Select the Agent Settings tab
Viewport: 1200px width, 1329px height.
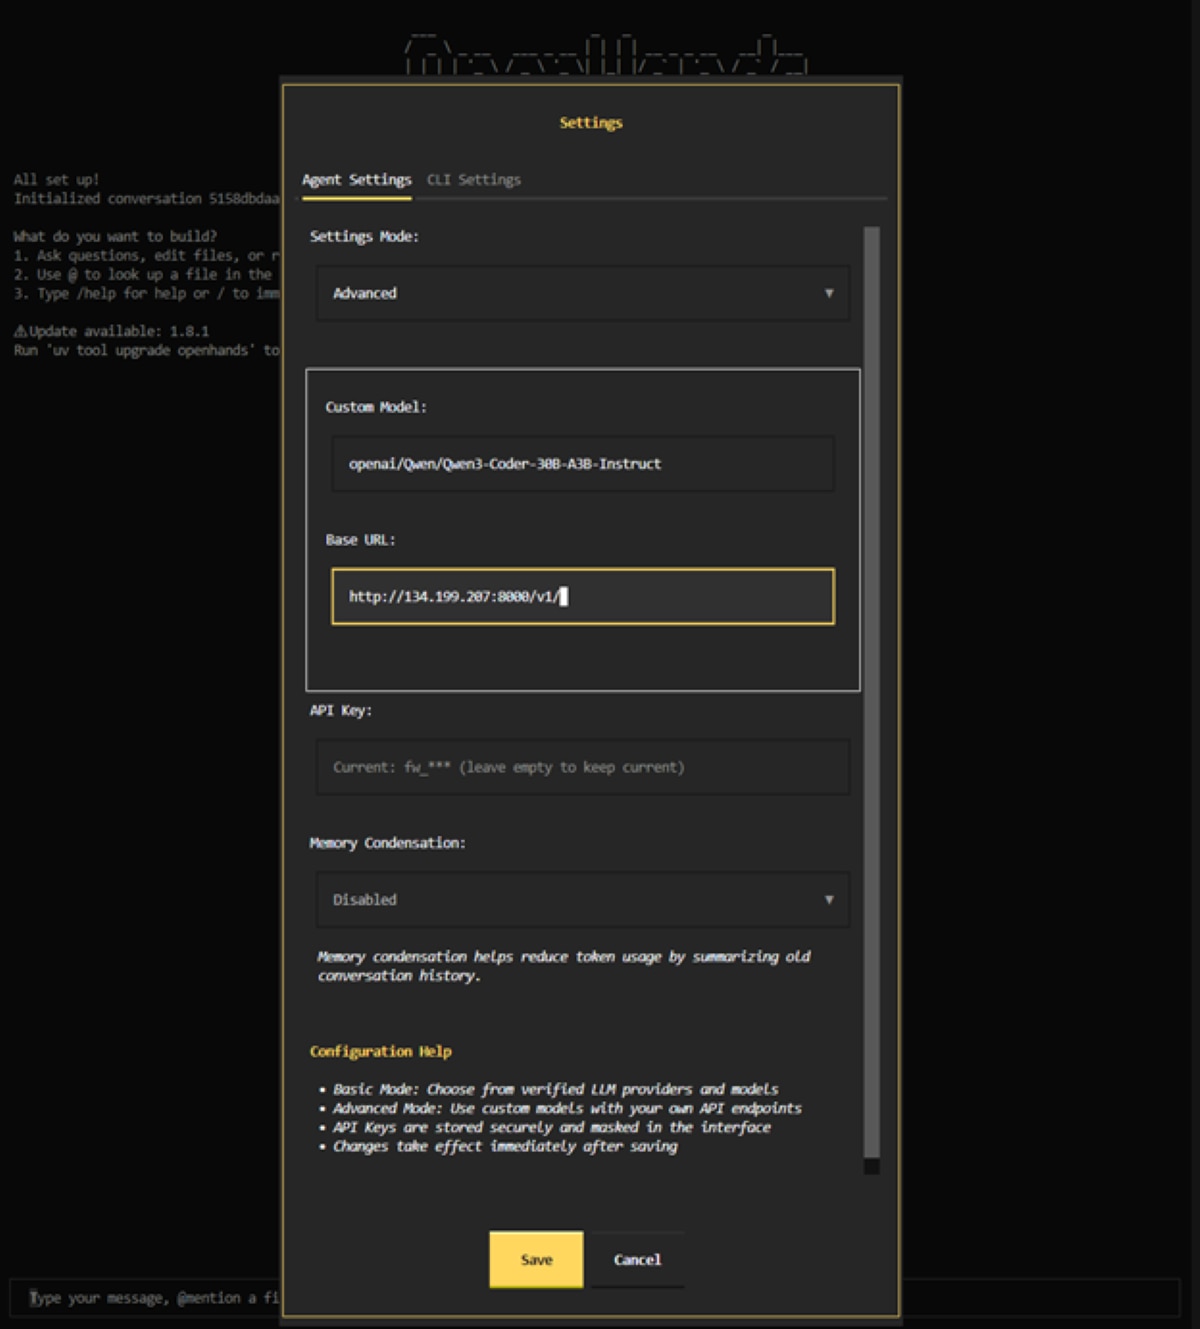point(356,180)
